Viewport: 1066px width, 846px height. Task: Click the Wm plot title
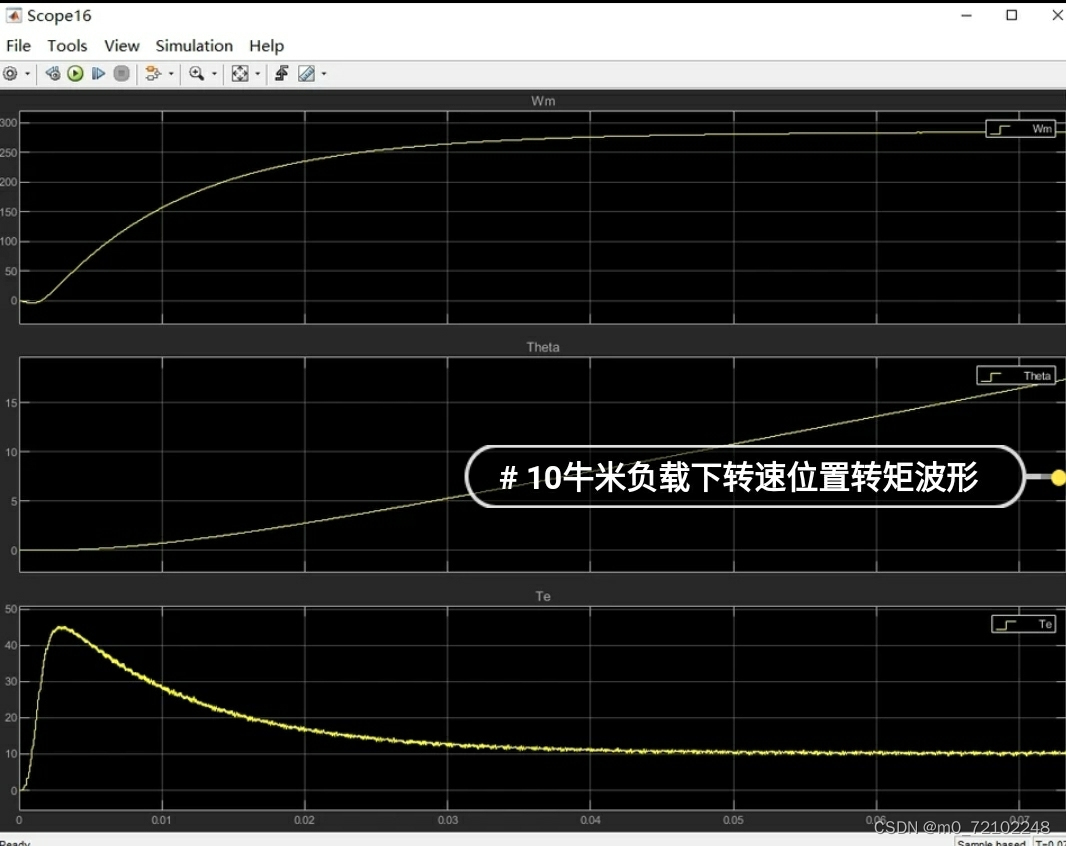click(543, 101)
